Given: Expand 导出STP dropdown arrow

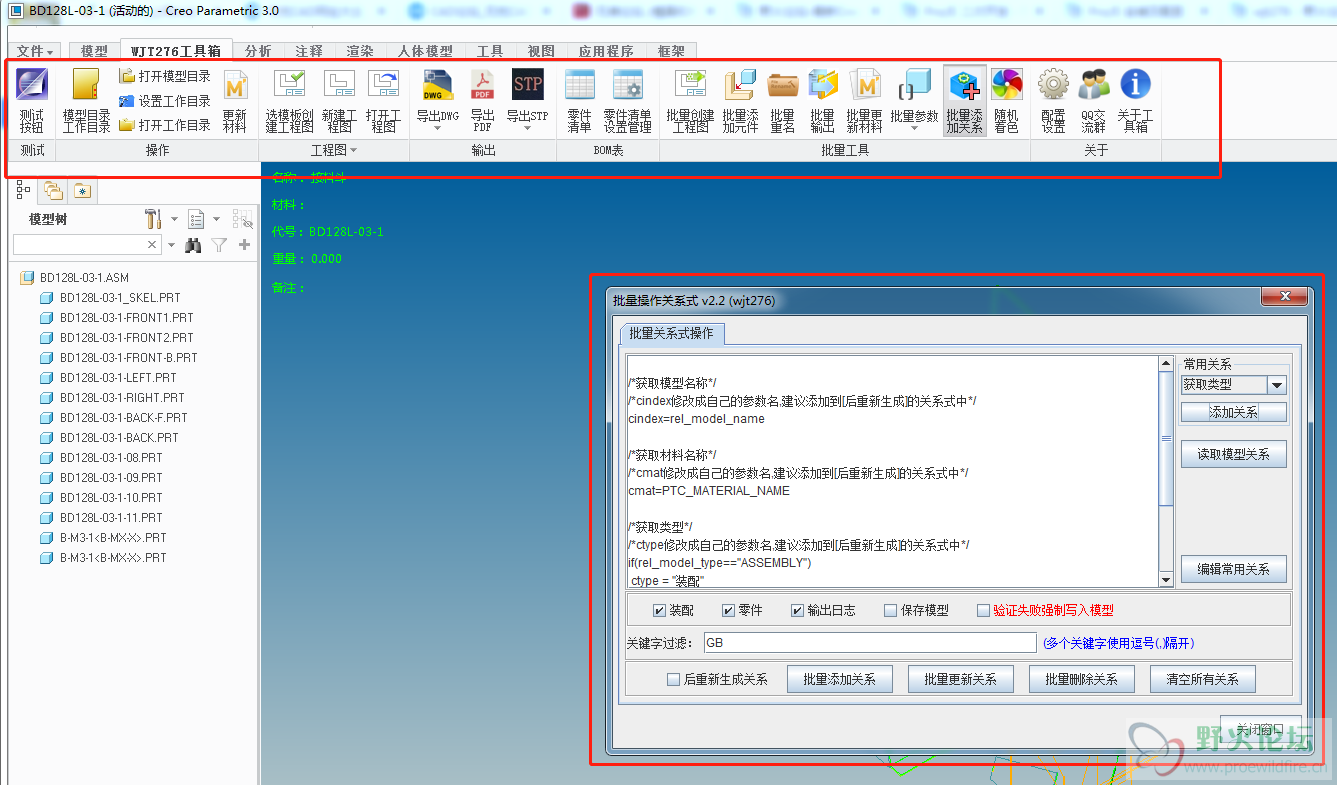Looking at the screenshot, I should 527,129.
